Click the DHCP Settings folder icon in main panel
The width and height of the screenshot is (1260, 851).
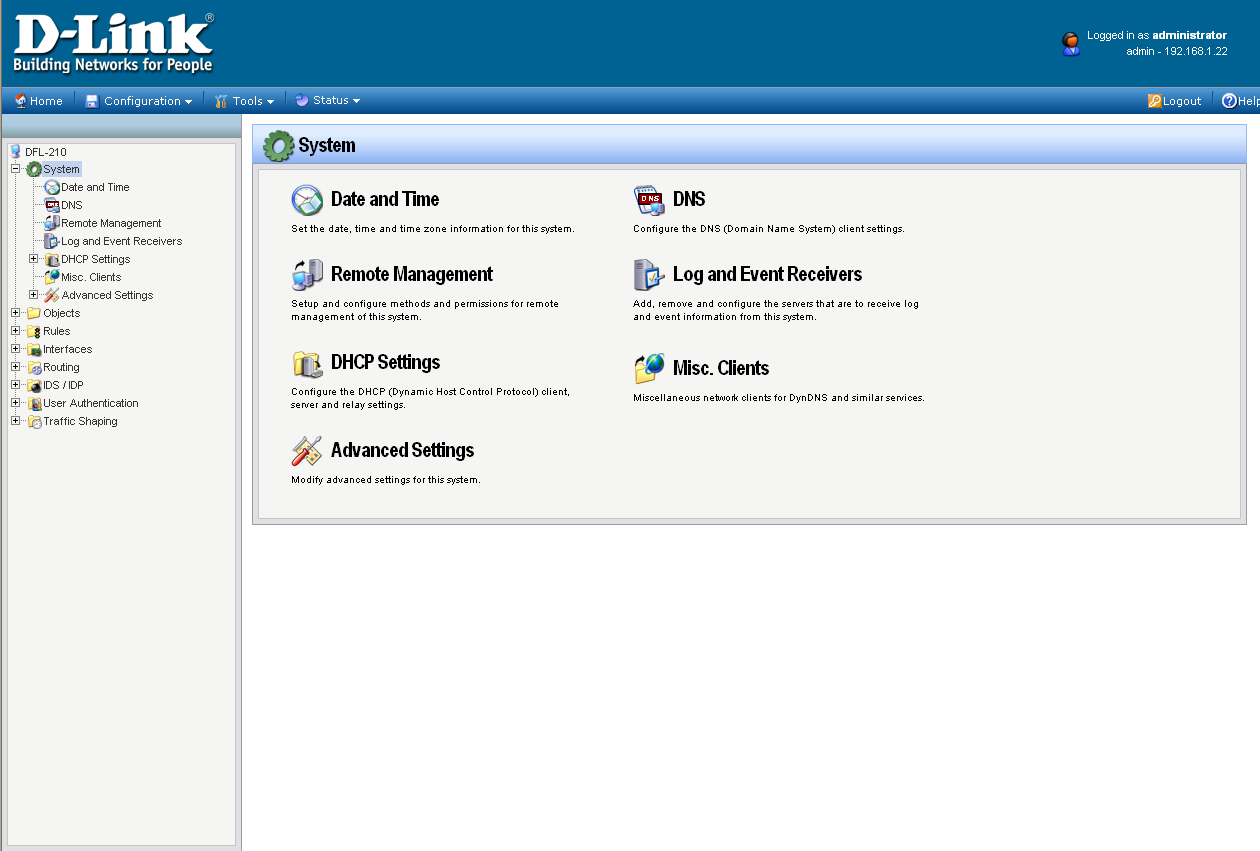coord(307,363)
